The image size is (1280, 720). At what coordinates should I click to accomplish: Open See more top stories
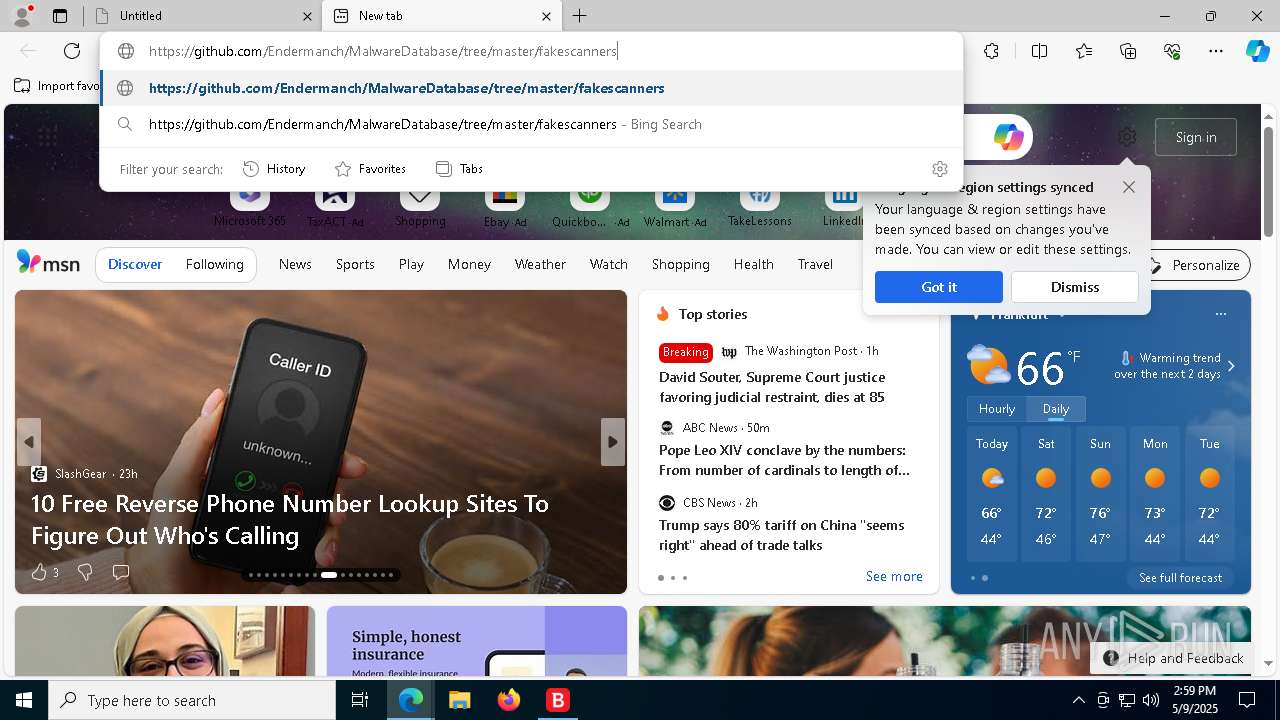click(894, 577)
